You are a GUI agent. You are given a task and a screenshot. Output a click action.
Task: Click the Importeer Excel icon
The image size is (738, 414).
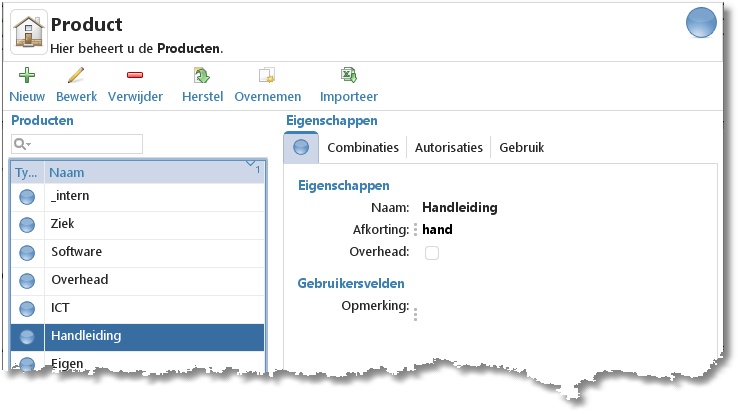(x=349, y=75)
